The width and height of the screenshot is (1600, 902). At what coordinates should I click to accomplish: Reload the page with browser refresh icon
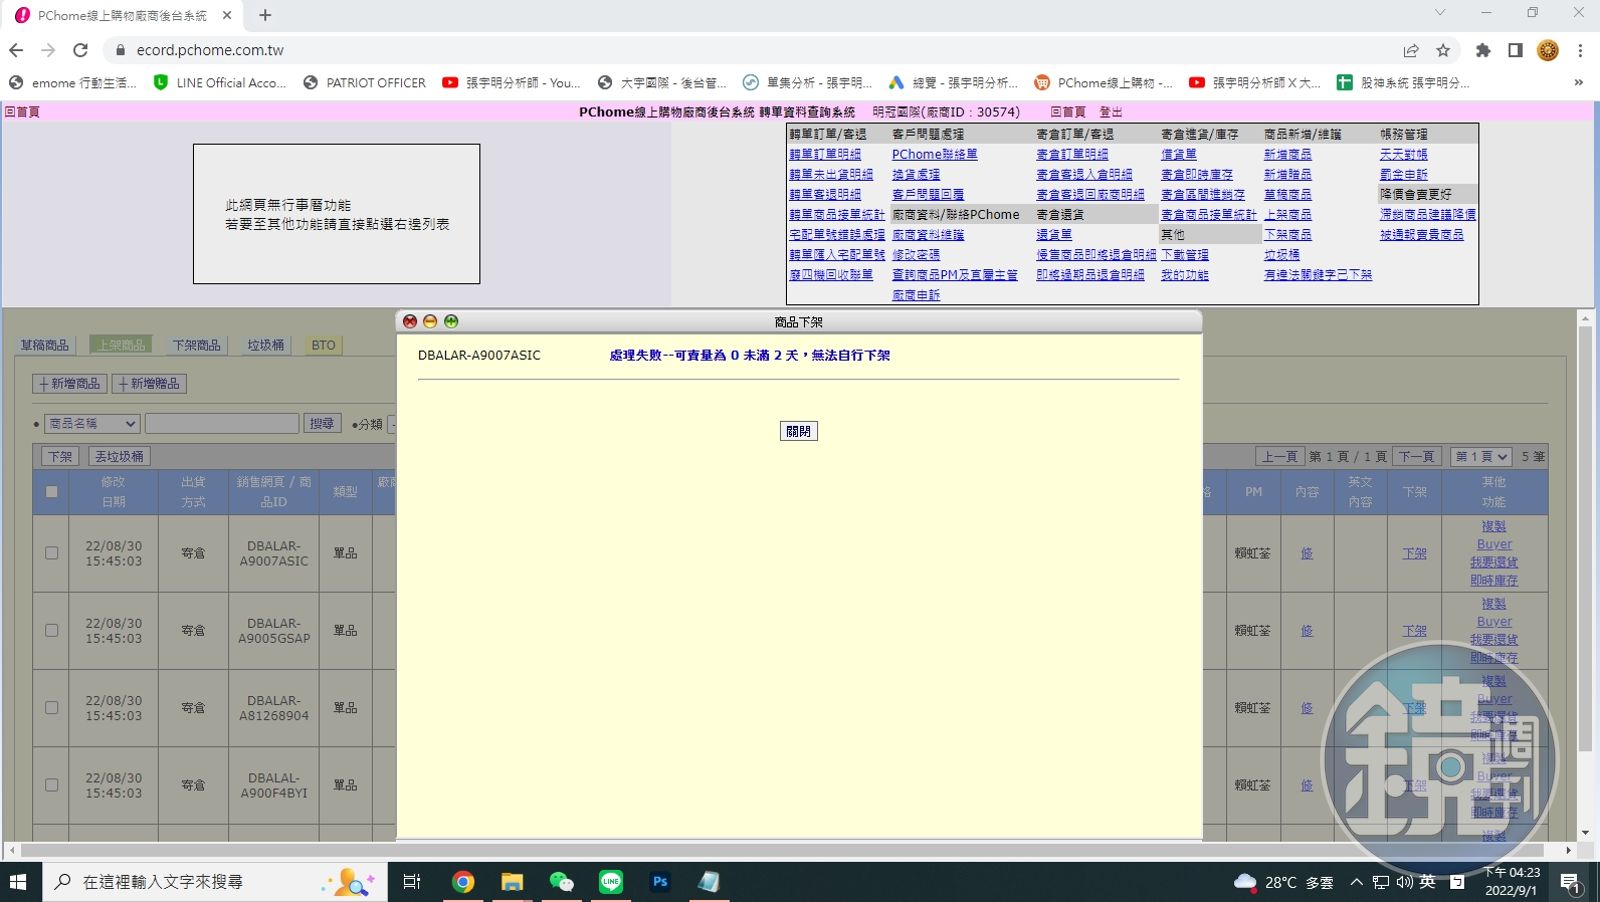(81, 50)
